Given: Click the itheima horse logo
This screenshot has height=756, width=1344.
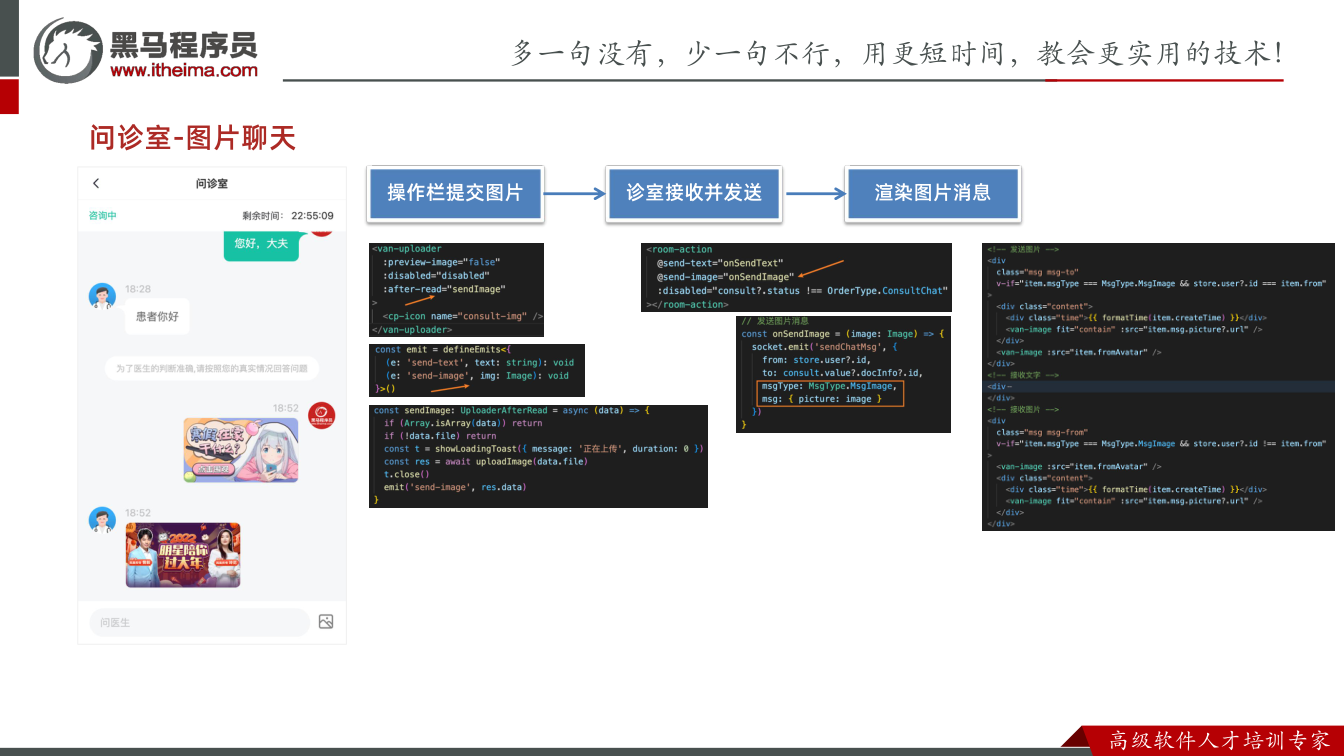Looking at the screenshot, I should [x=69, y=52].
